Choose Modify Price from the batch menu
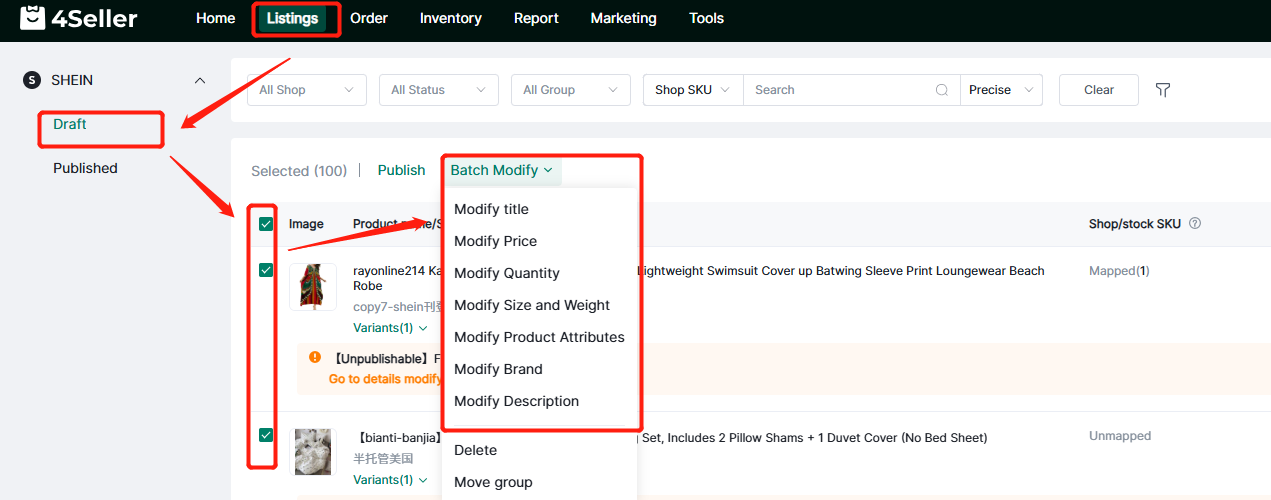The width and height of the screenshot is (1271, 500). [495, 241]
